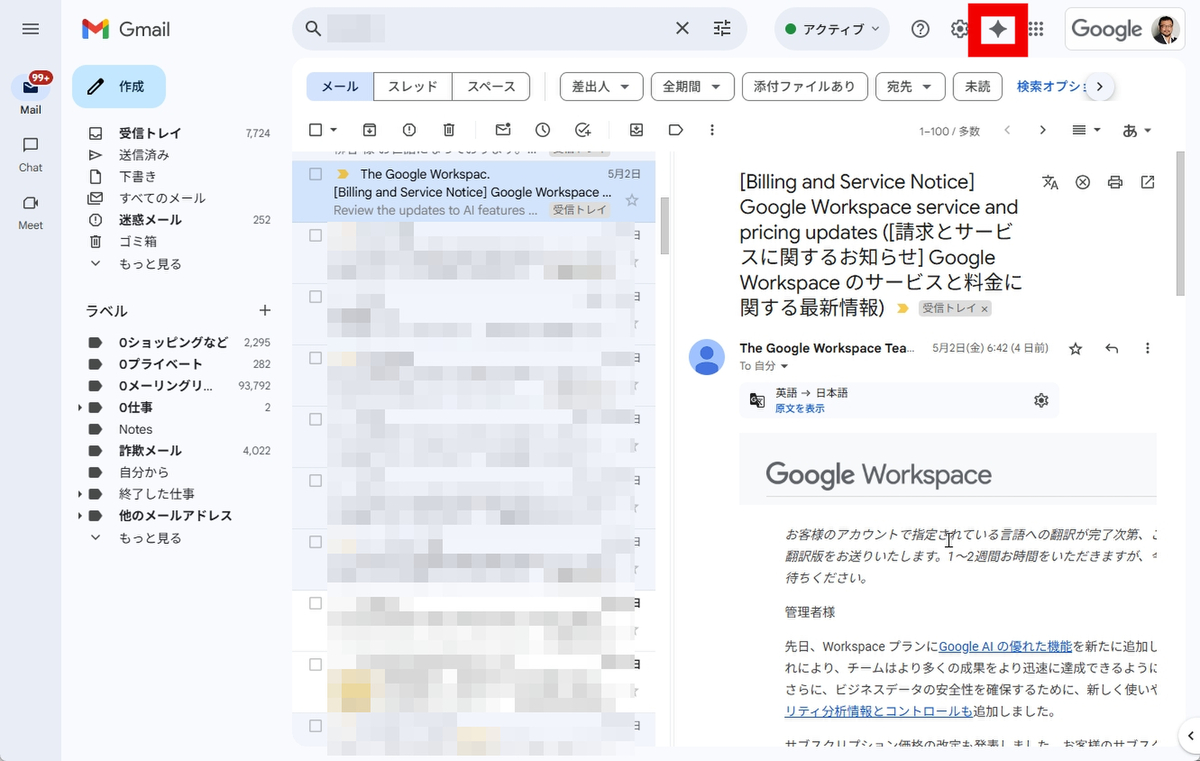
Task: Check the Google Workspace email checkbox
Action: [315, 174]
